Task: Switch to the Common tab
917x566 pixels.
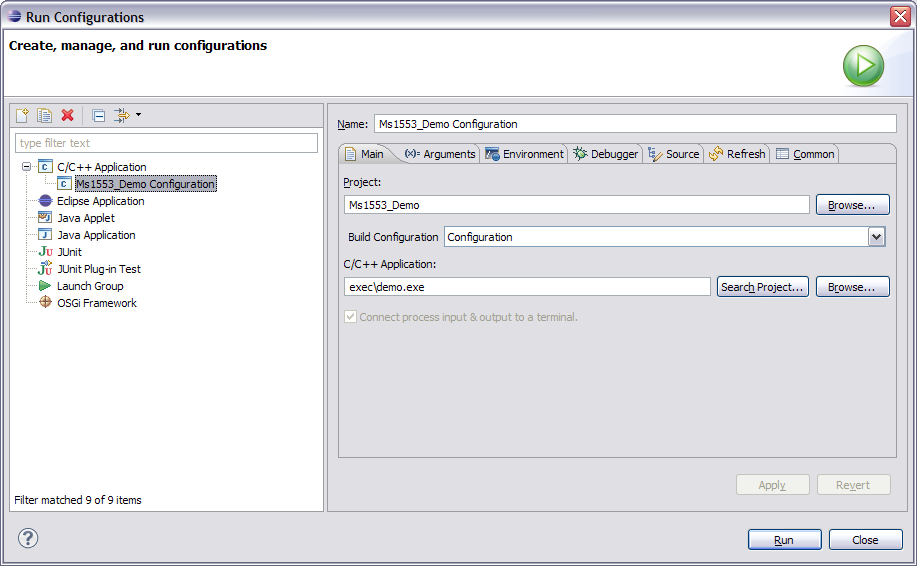Action: click(x=805, y=154)
